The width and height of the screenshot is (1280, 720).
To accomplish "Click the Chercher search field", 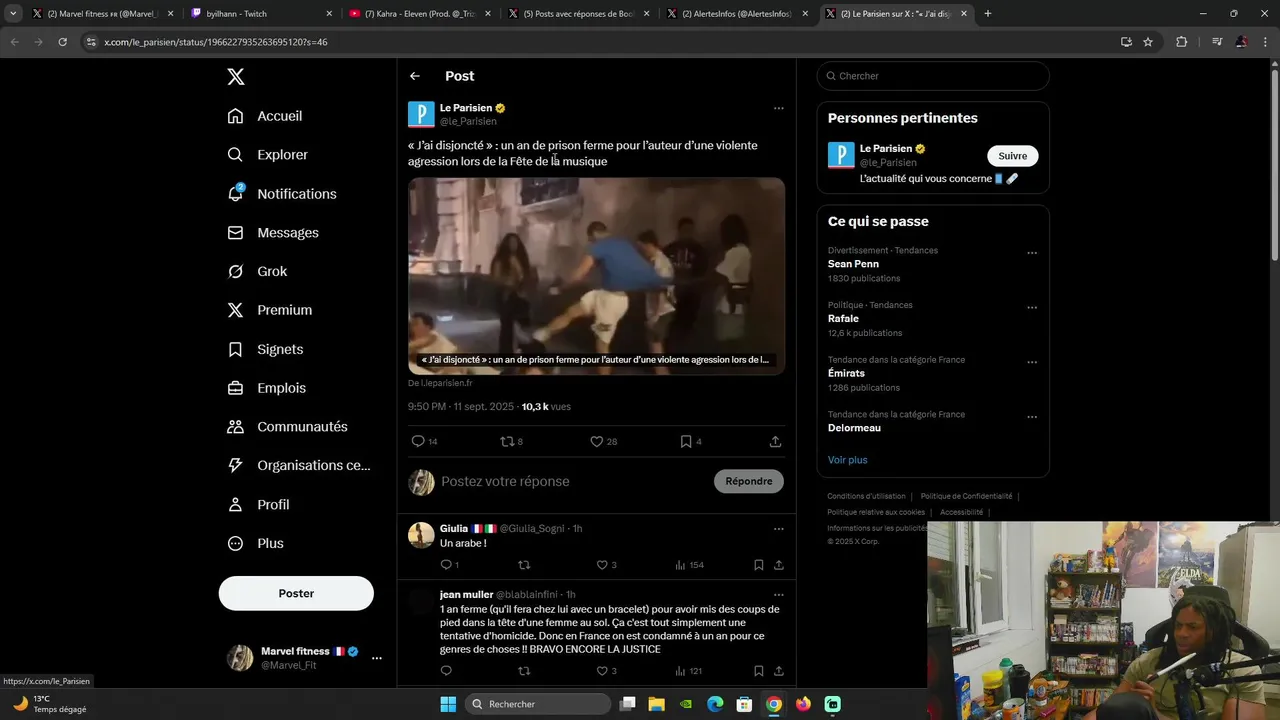I will 933,76.
